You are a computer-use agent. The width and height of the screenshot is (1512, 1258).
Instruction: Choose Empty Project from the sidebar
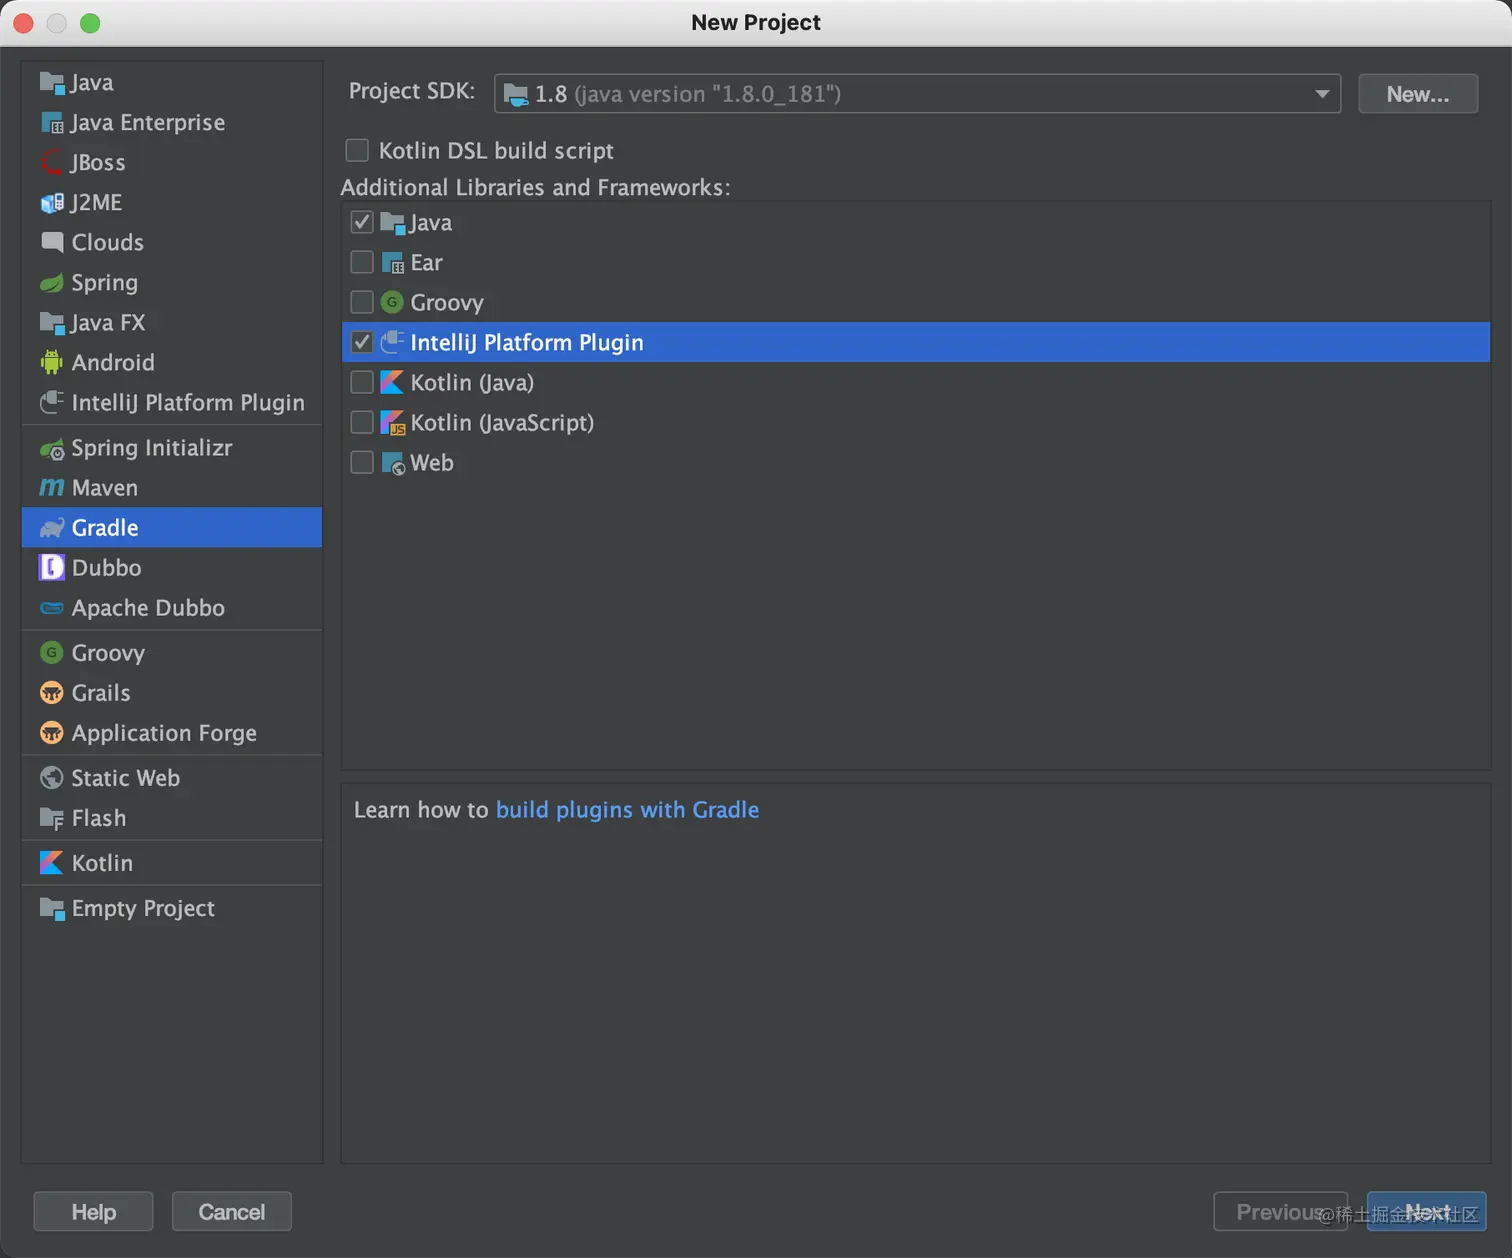pyautogui.click(x=143, y=908)
